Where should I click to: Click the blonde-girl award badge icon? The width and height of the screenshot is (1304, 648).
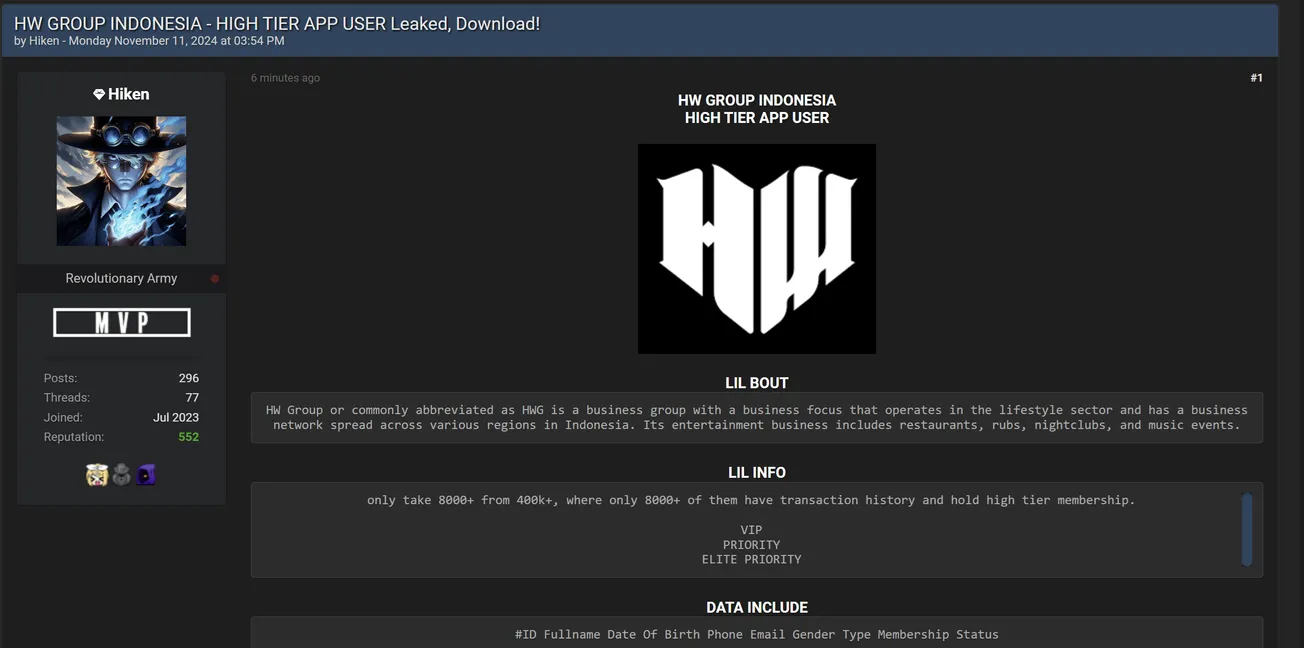96,475
